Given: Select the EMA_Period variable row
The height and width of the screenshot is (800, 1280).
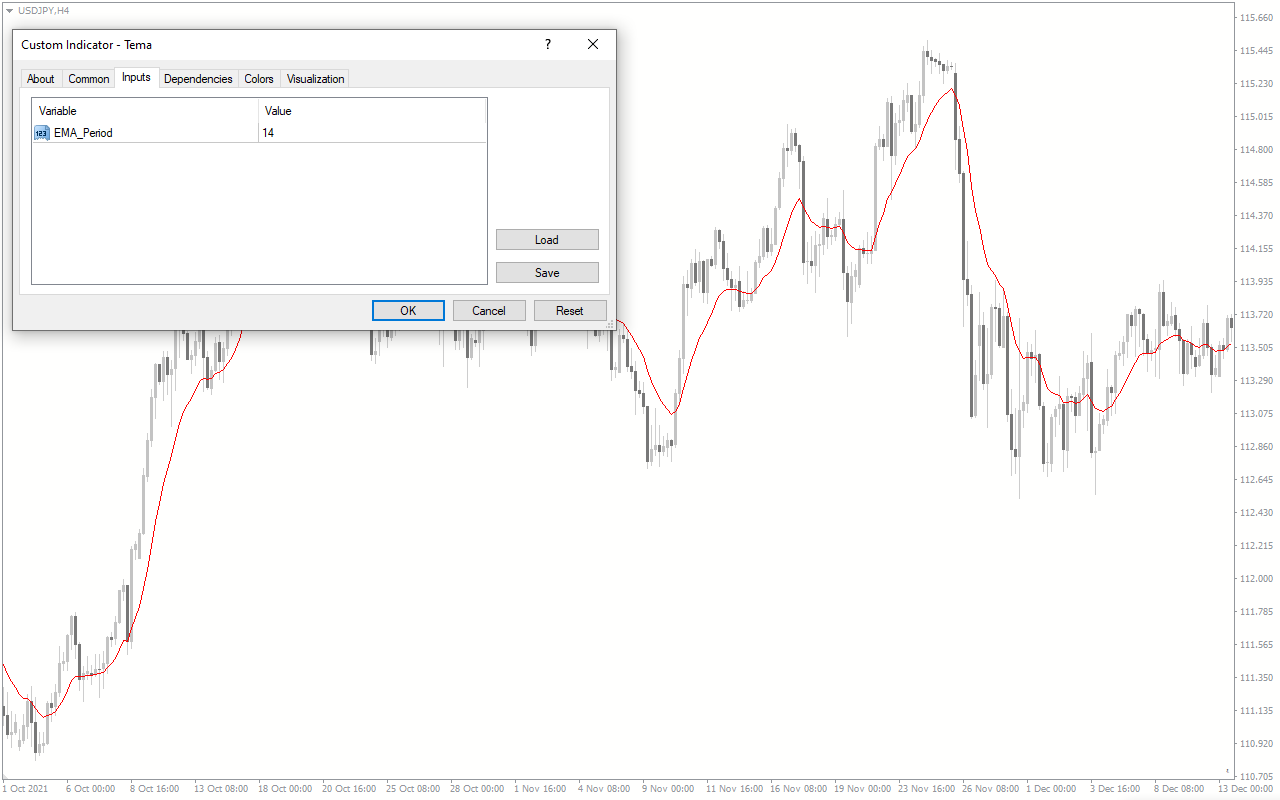Looking at the screenshot, I should [x=259, y=133].
